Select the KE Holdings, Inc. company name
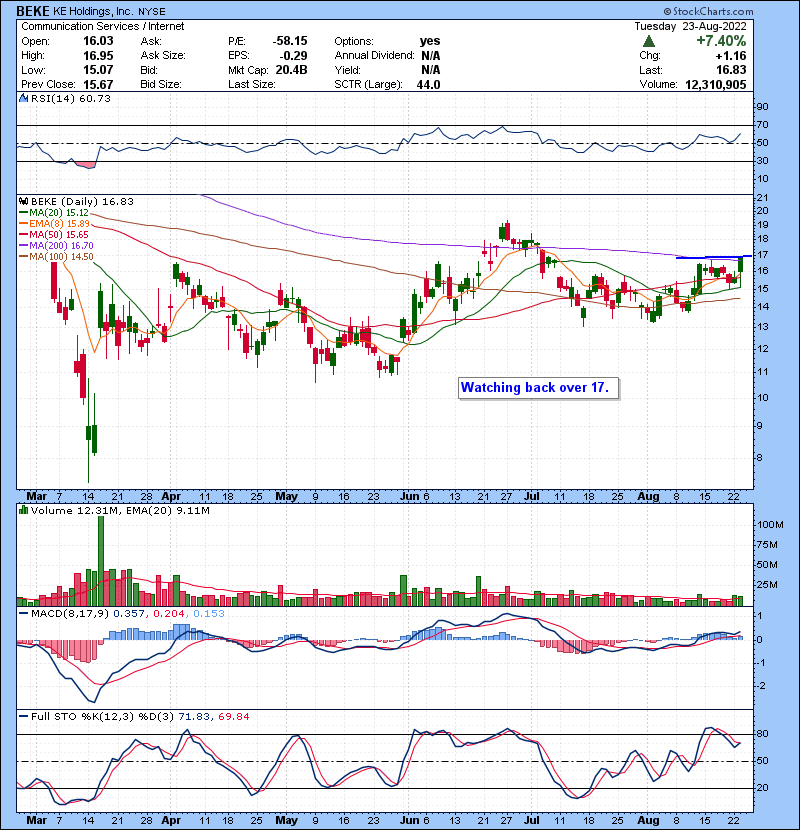This screenshot has width=800, height=830. 93,11
